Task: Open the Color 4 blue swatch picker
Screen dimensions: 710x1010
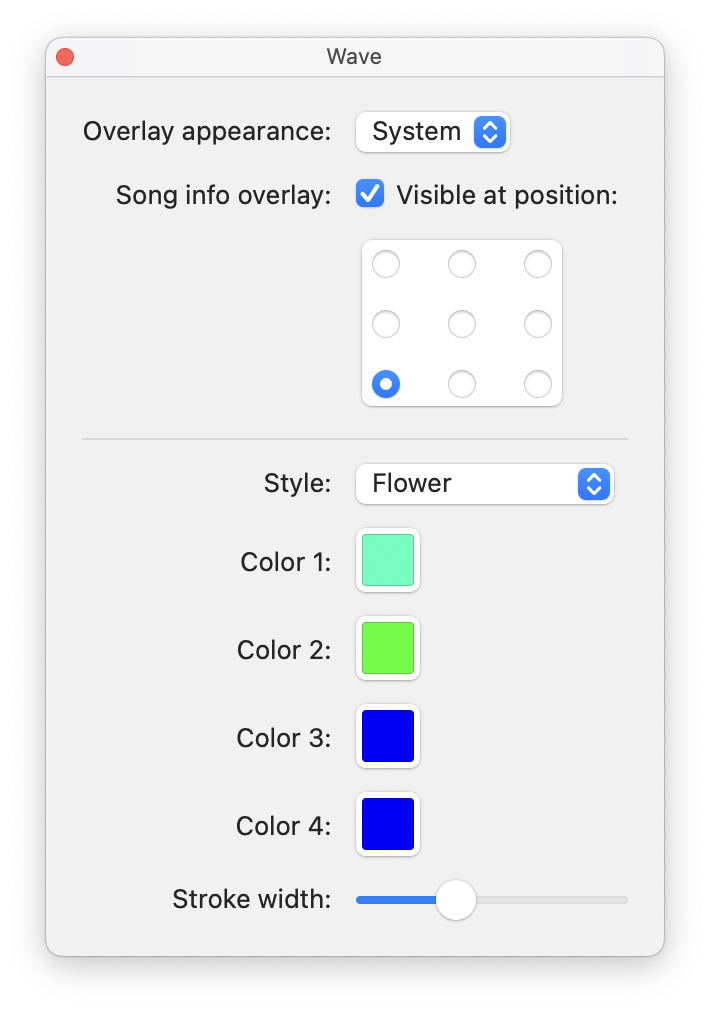Action: (x=387, y=823)
